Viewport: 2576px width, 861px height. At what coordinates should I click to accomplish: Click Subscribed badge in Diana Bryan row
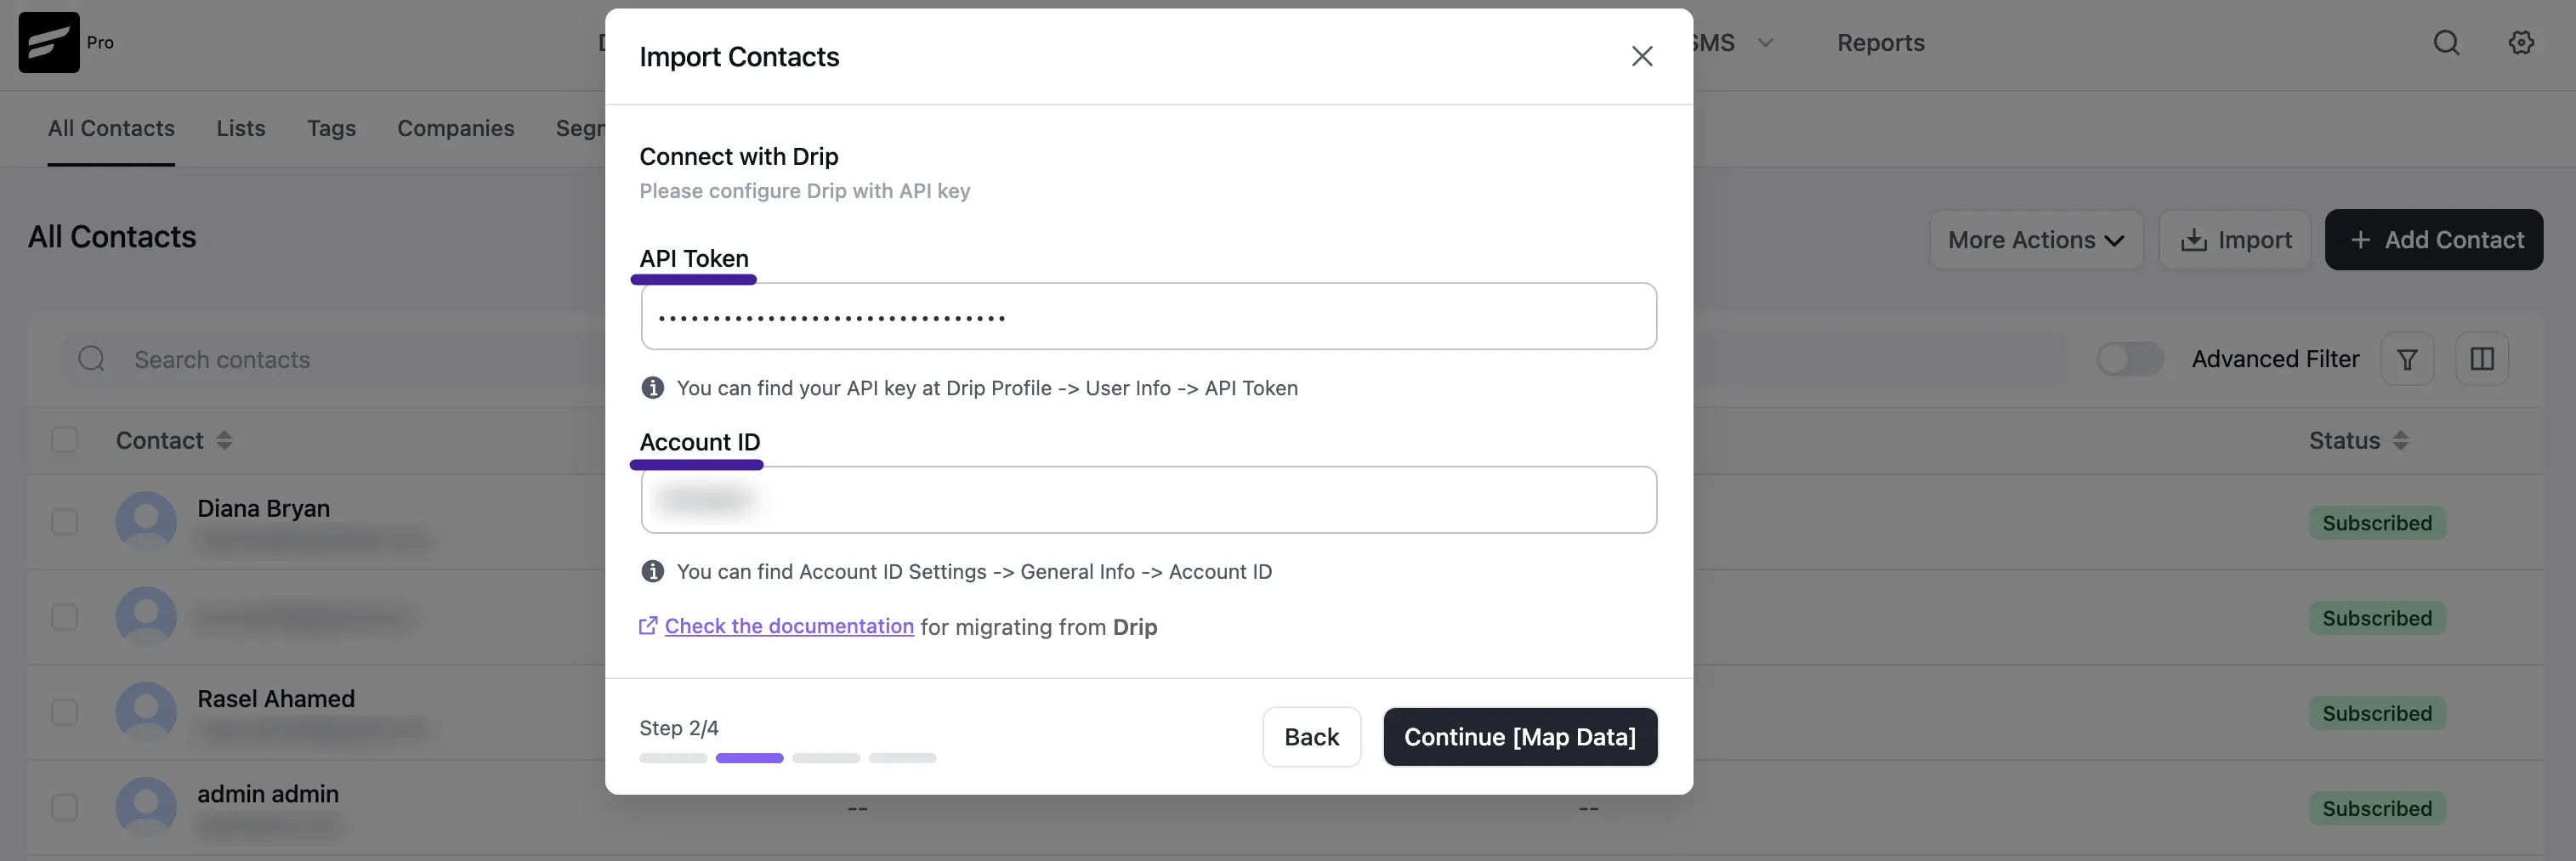click(2377, 523)
